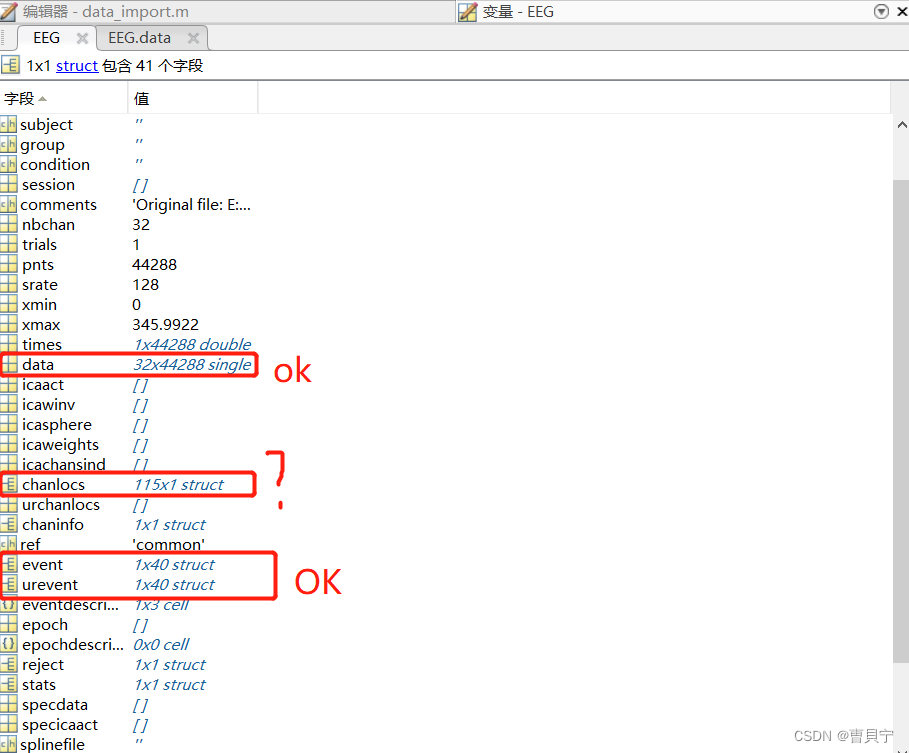Close the EEG tab
Image resolution: width=909 pixels, height=753 pixels.
[82, 38]
